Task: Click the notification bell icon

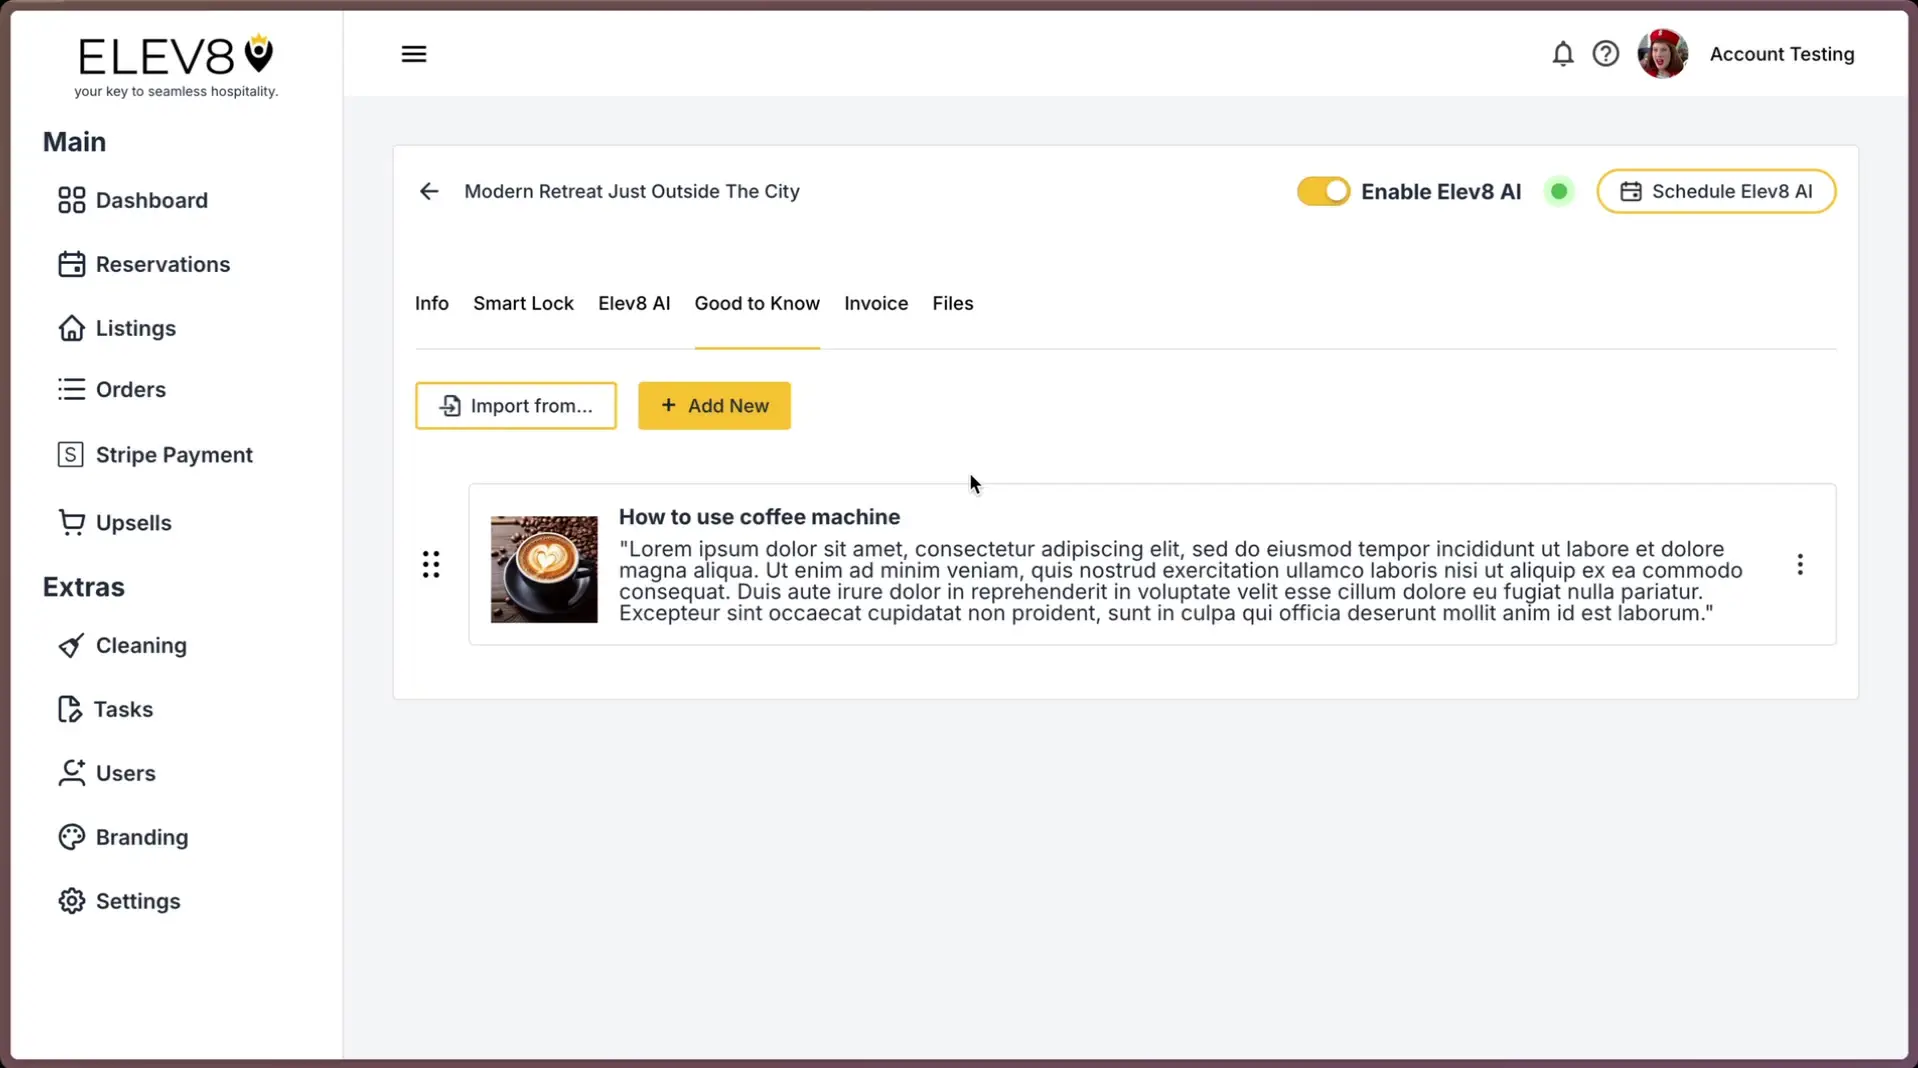Action: coord(1561,54)
